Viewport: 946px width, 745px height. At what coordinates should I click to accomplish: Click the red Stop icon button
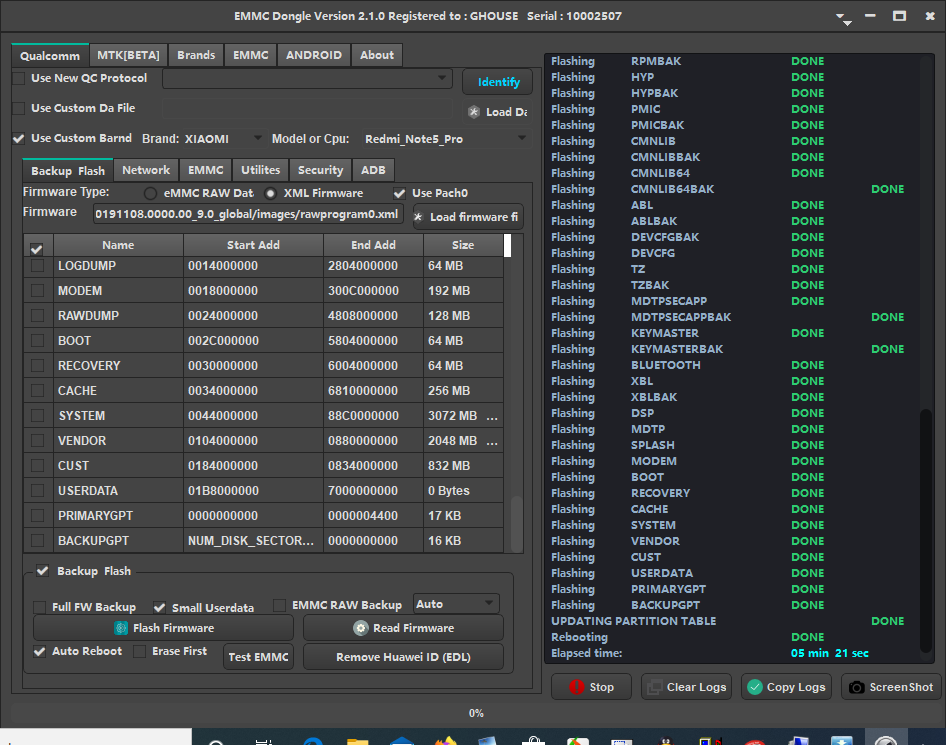click(576, 687)
